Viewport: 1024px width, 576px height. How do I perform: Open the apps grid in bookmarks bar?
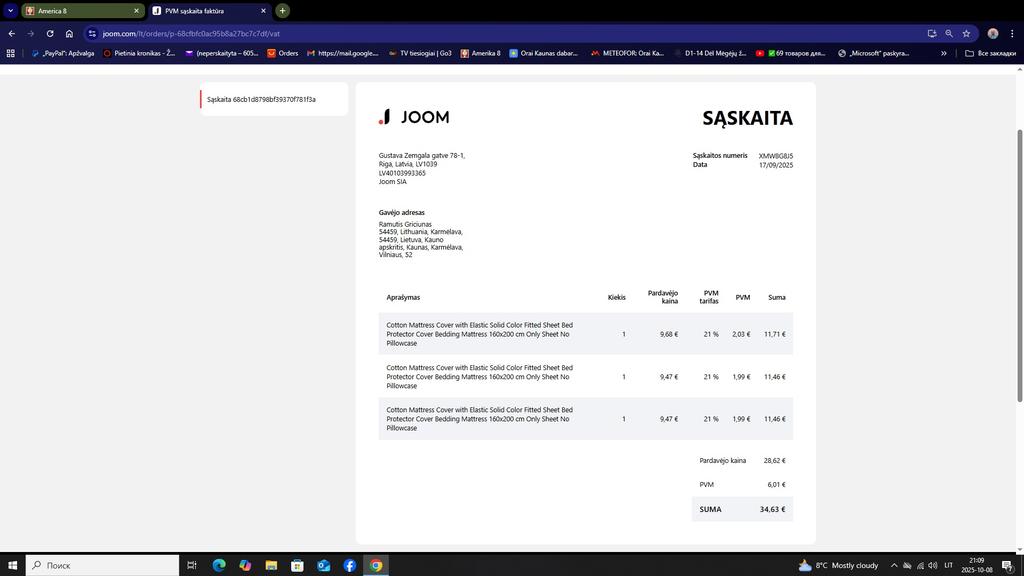(11, 53)
